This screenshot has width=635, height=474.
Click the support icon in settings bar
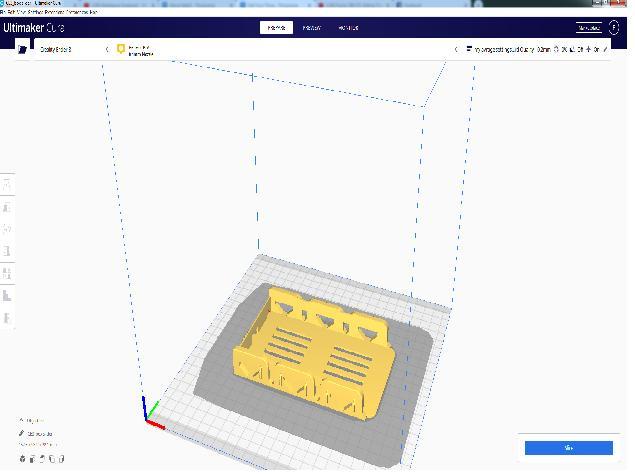tap(572, 49)
